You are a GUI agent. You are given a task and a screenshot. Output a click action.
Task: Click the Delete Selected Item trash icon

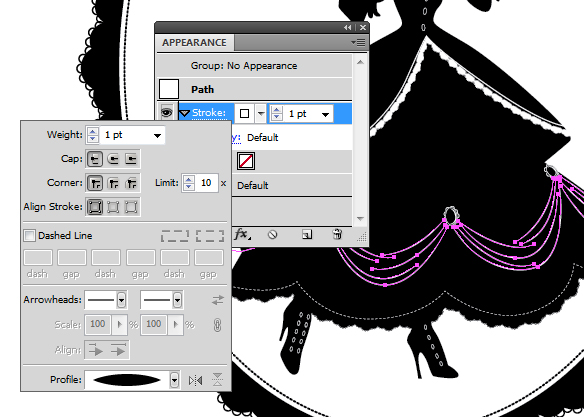pos(337,234)
